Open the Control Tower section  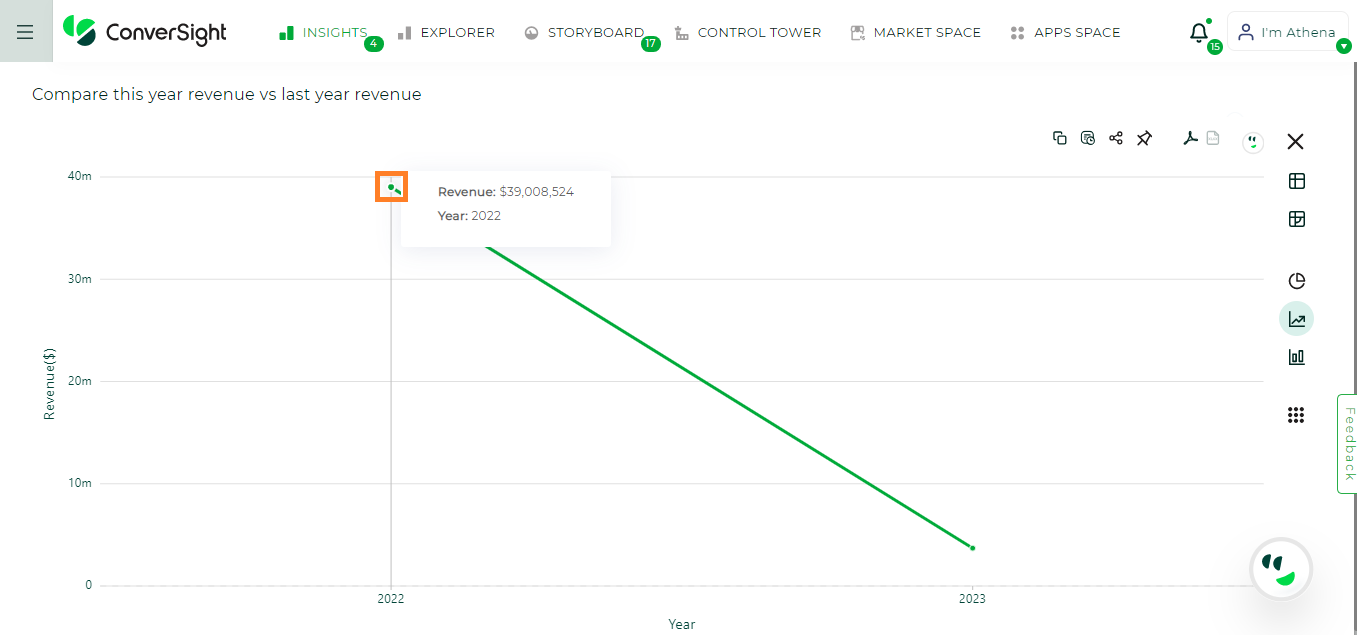click(748, 33)
